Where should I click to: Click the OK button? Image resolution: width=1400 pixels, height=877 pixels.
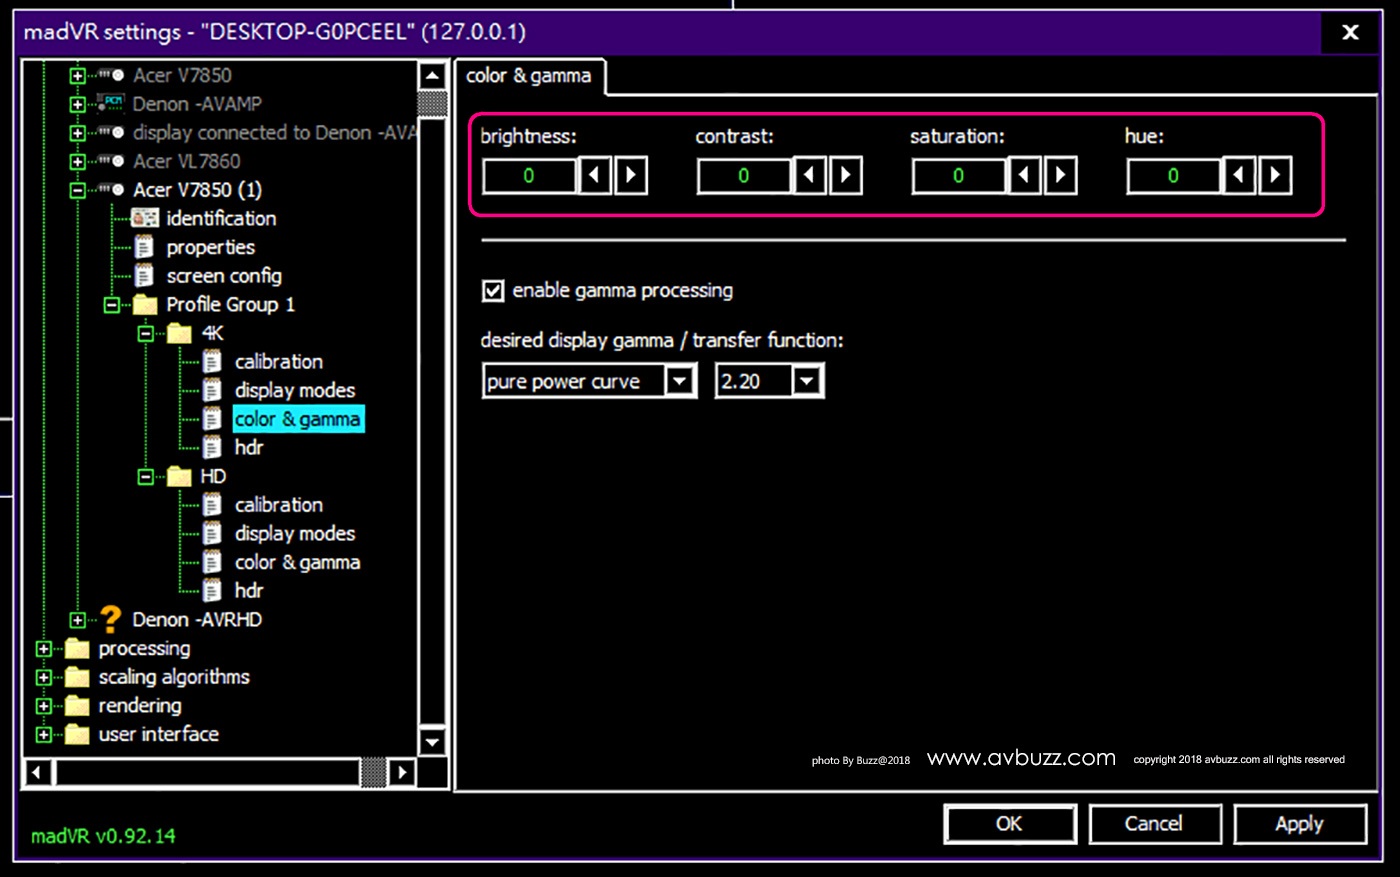click(x=1009, y=824)
